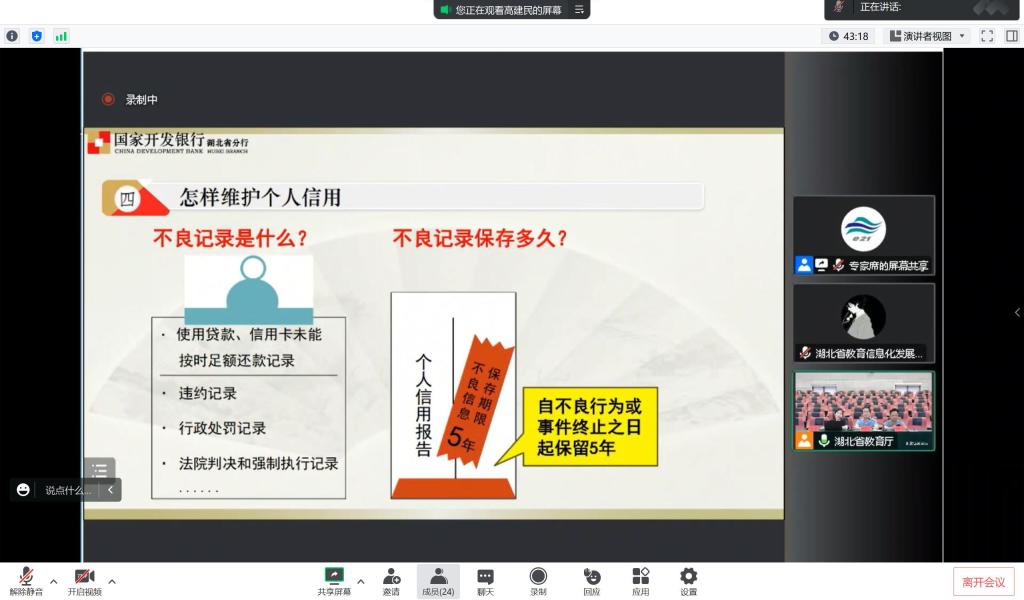This screenshot has height=600, width=1024.
Task: Start recording via 录制 button
Action: coord(538,580)
